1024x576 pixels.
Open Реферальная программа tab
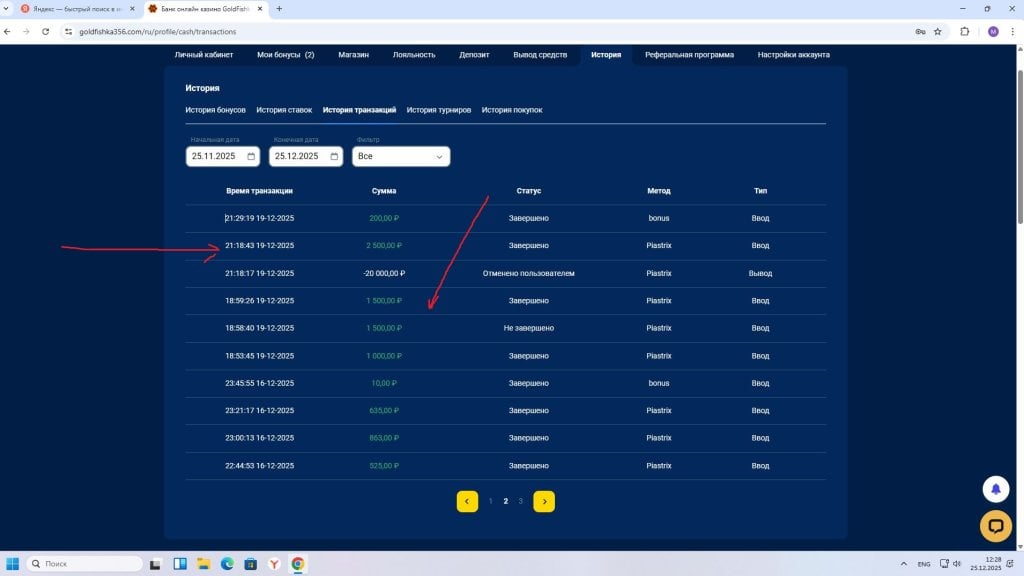(x=690, y=55)
